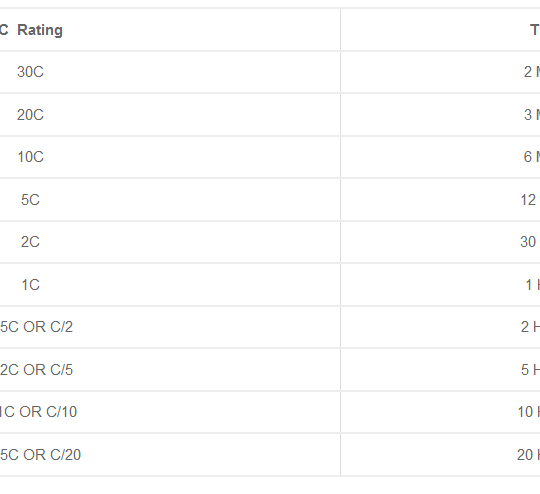The width and height of the screenshot is (540, 494).
Task: Click the C Rating column header
Action: point(31,30)
